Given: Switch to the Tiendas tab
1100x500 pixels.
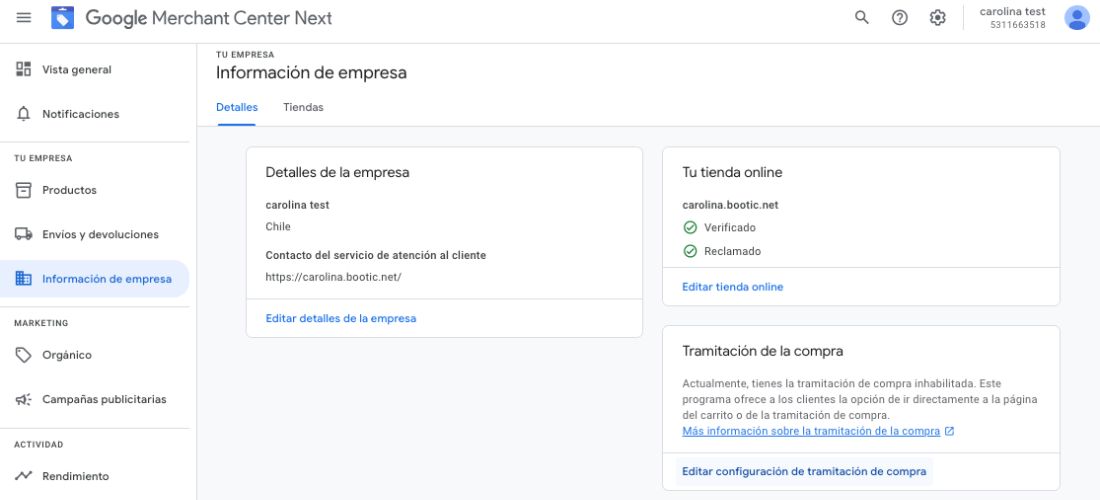Looking at the screenshot, I should pyautogui.click(x=303, y=107).
